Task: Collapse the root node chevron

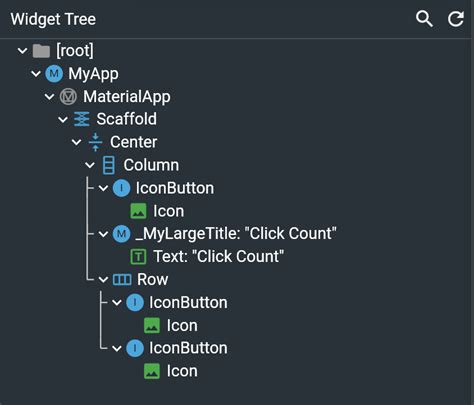Action: (x=22, y=51)
